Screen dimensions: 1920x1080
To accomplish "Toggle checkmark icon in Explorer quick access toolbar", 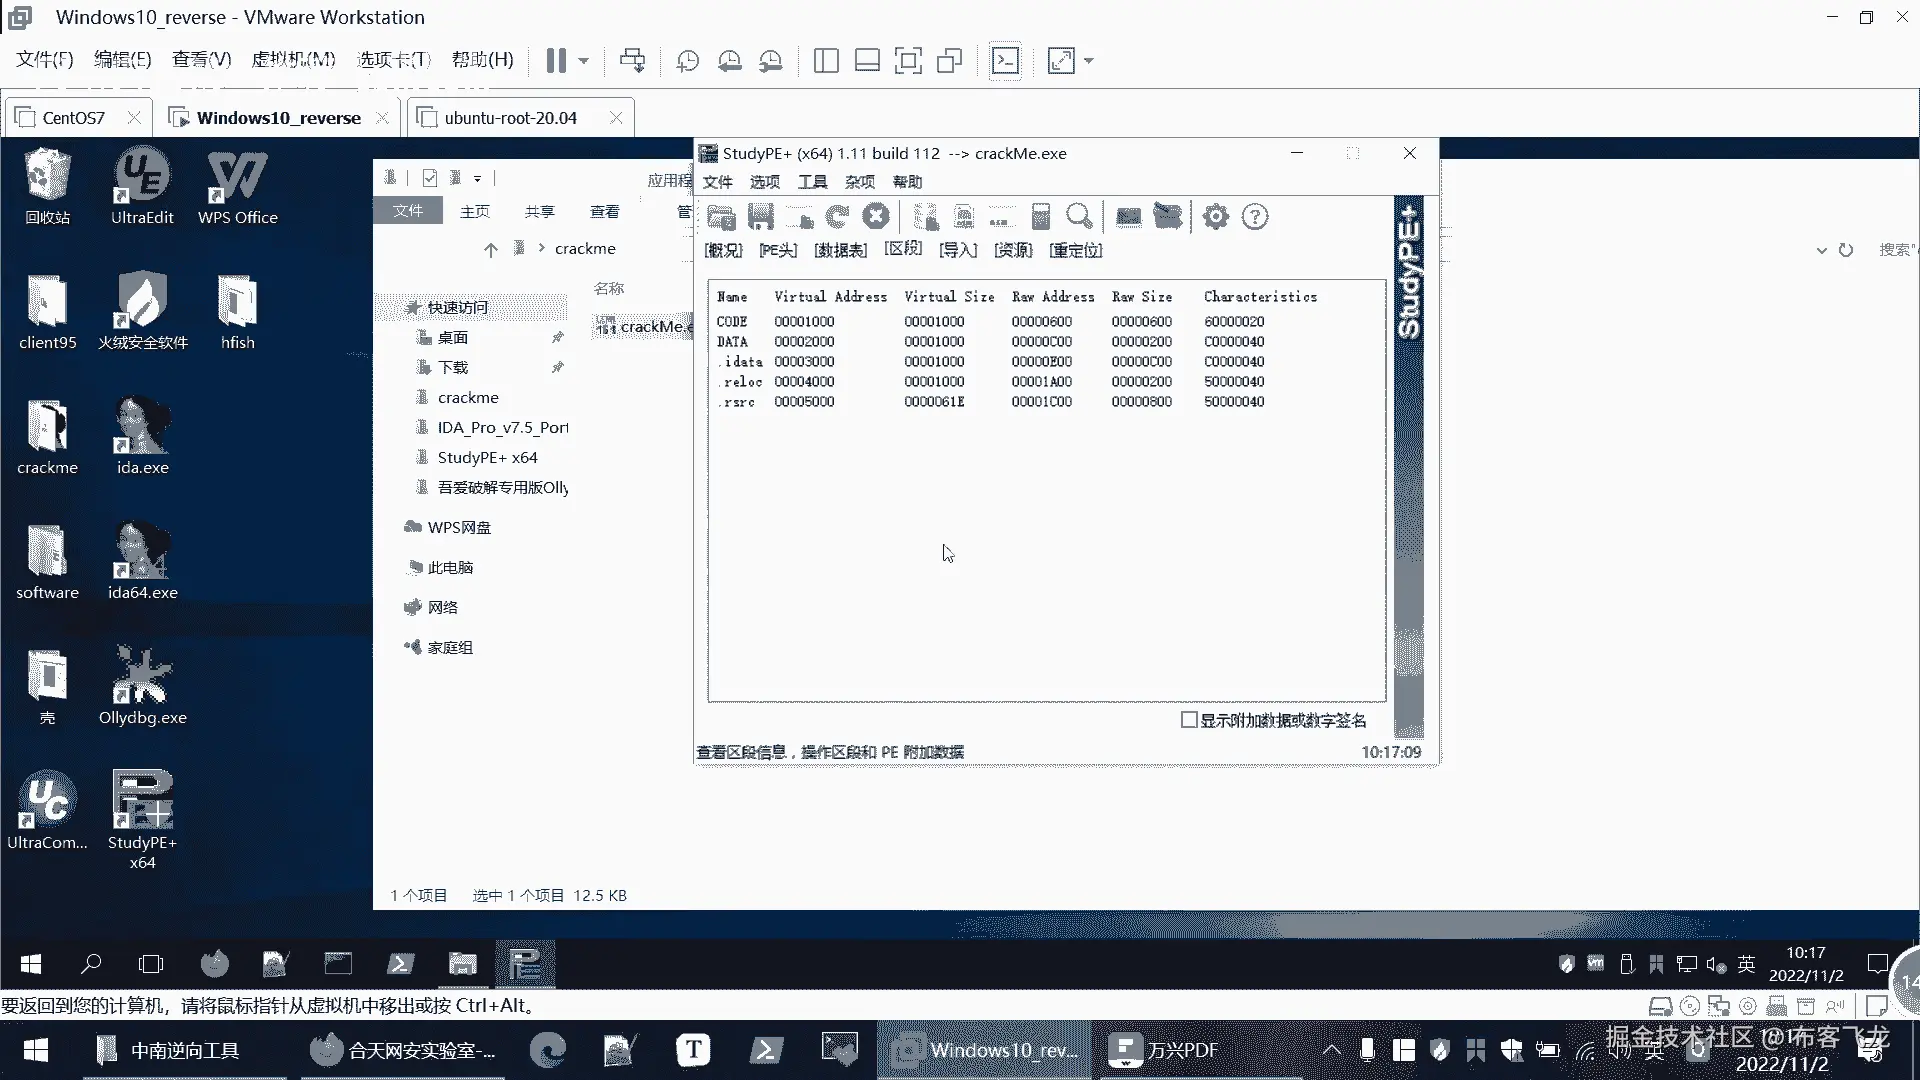I will (430, 178).
